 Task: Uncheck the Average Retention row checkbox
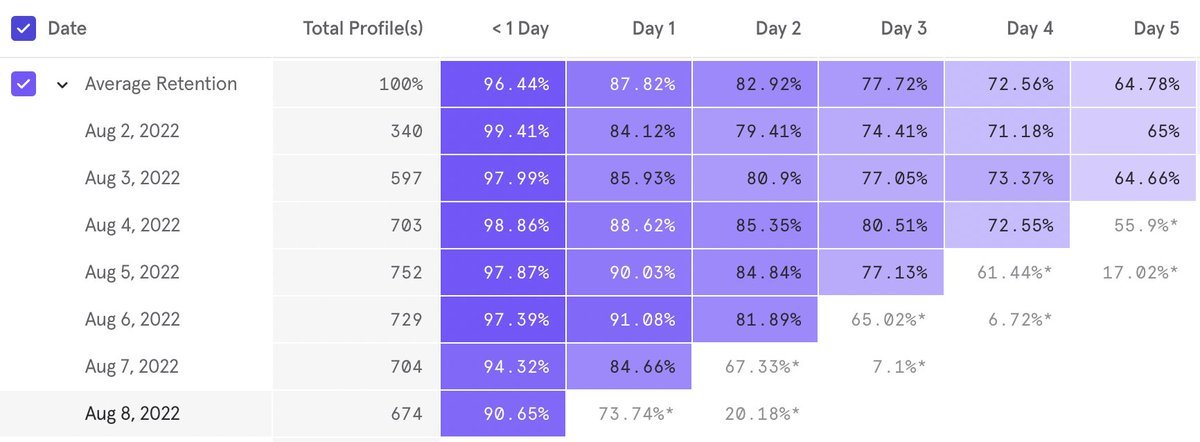[23, 84]
